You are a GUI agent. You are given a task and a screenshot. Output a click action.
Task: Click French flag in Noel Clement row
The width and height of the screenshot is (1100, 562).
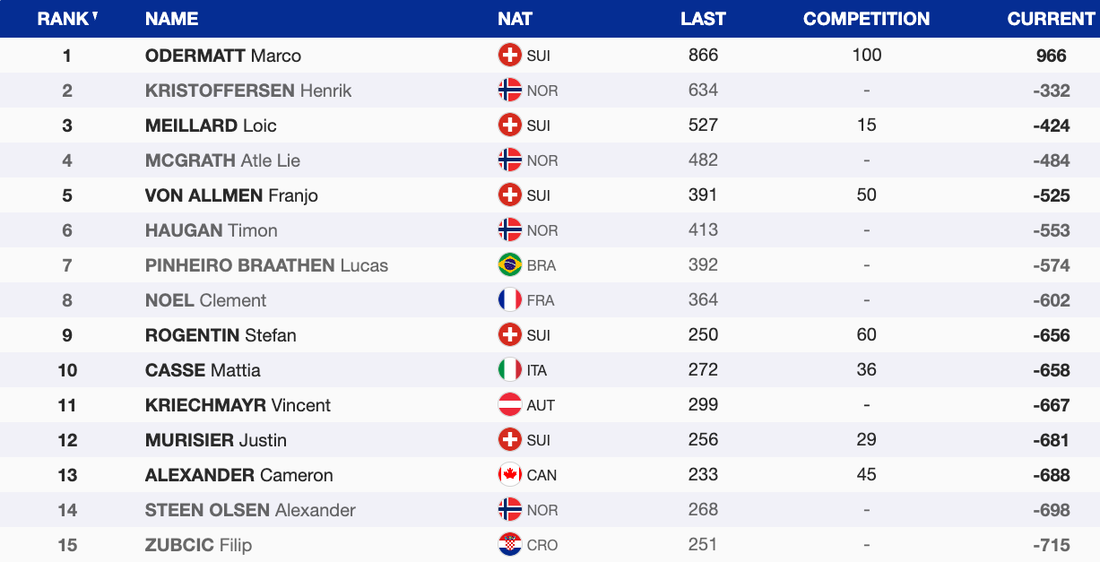pyautogui.click(x=510, y=300)
